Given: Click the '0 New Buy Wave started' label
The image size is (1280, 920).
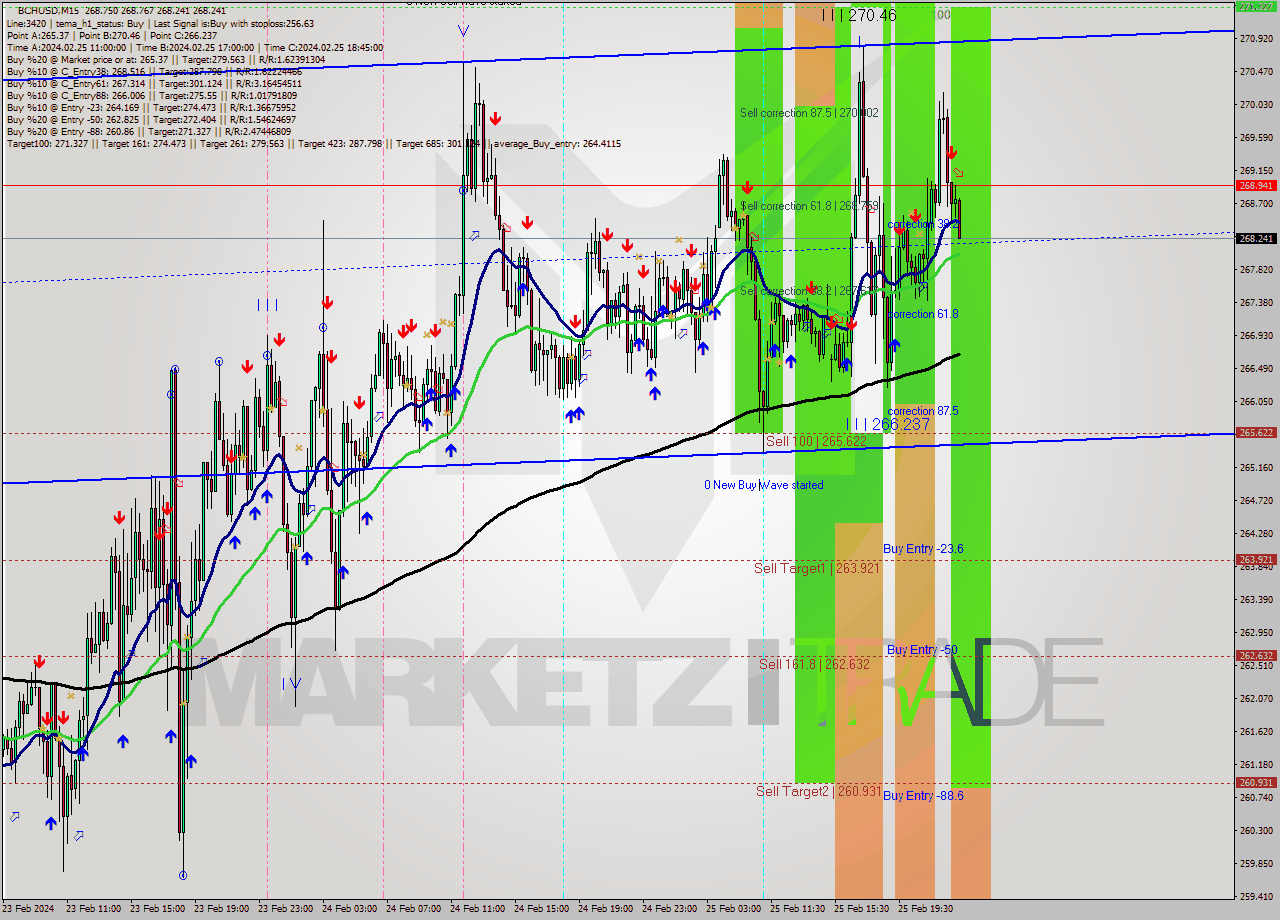Looking at the screenshot, I should 764,485.
